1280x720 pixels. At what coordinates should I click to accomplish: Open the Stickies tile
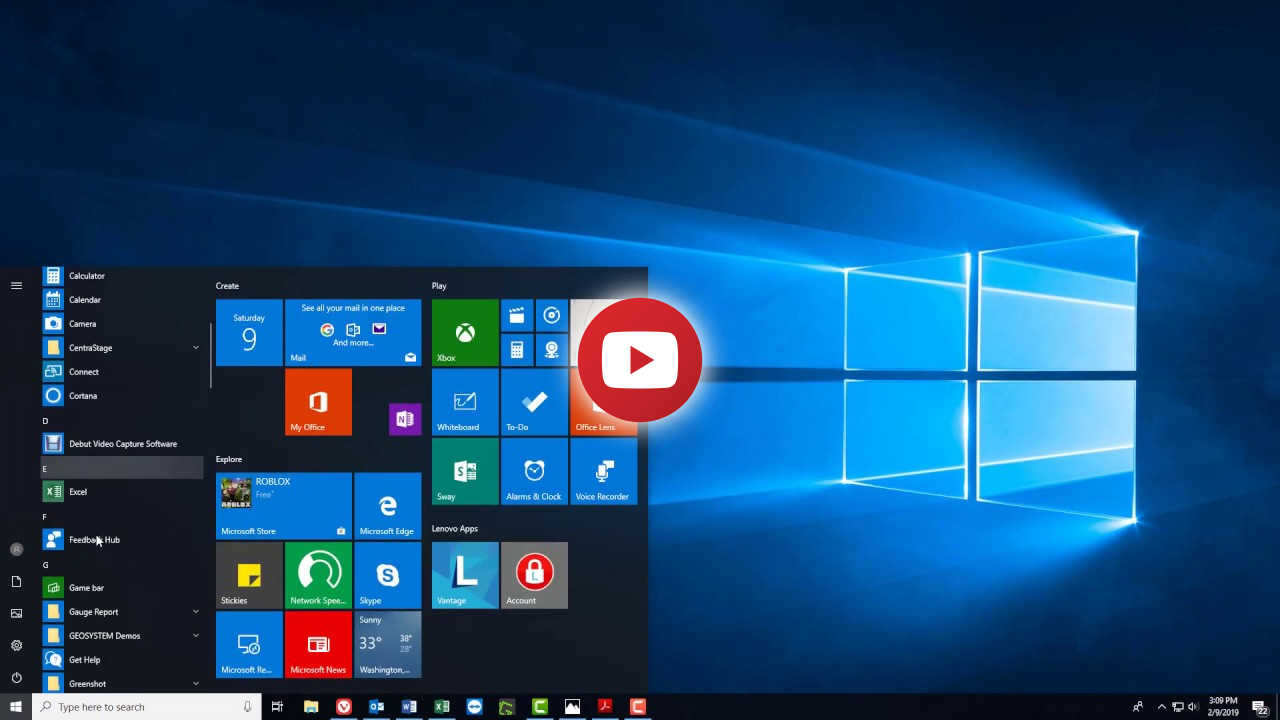(x=249, y=575)
